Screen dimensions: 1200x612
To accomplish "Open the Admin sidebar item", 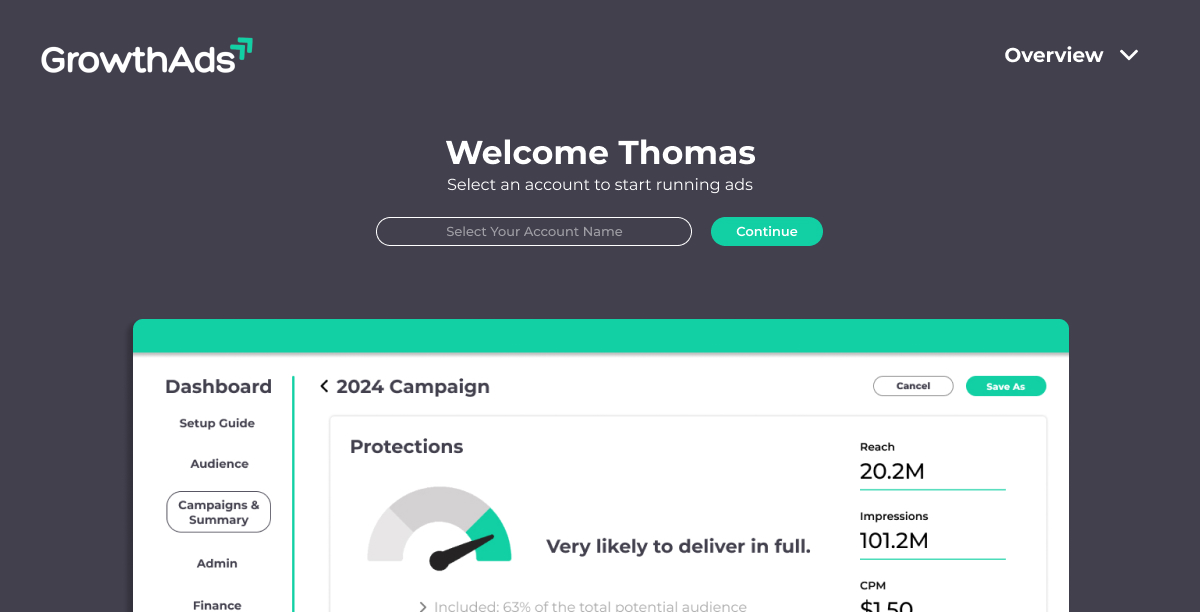I will coord(217,564).
